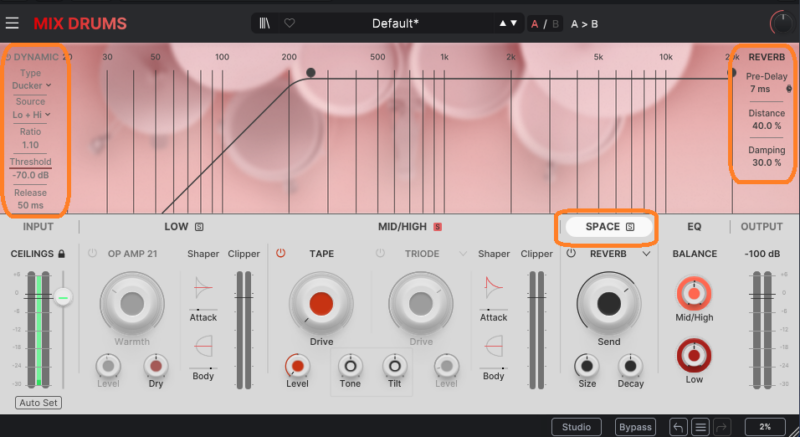Screen dimensions: 800x437
Task: Open the hamburger main menu
Action: tap(12, 22)
